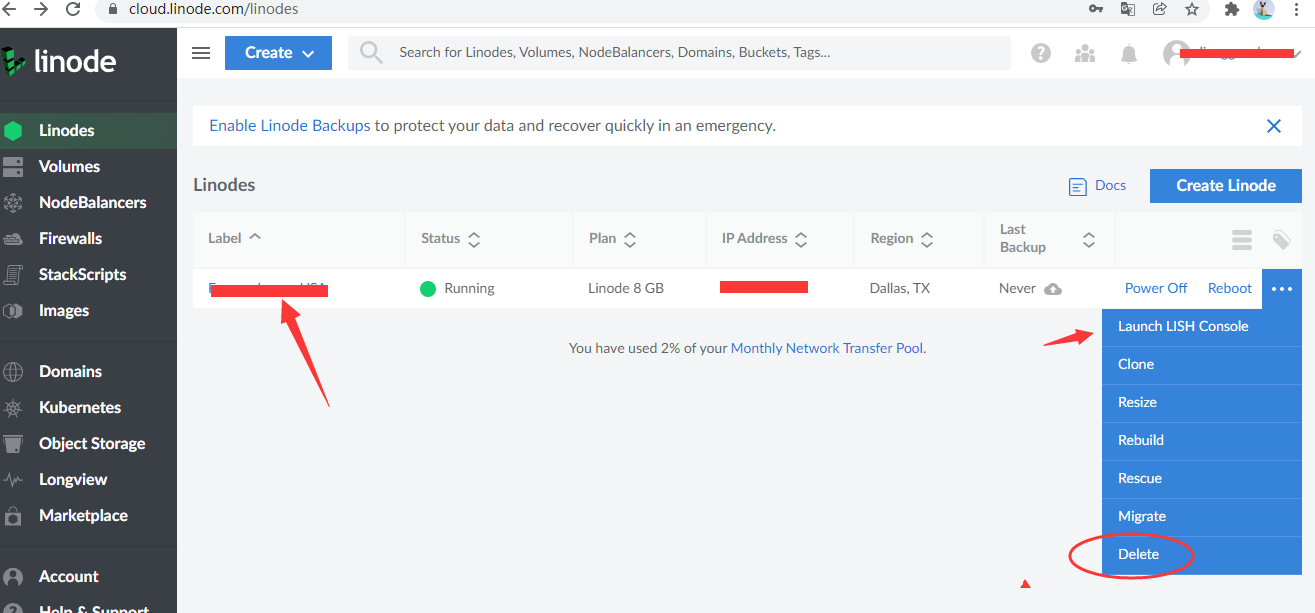Select Resize from the actions menu

(1202, 403)
